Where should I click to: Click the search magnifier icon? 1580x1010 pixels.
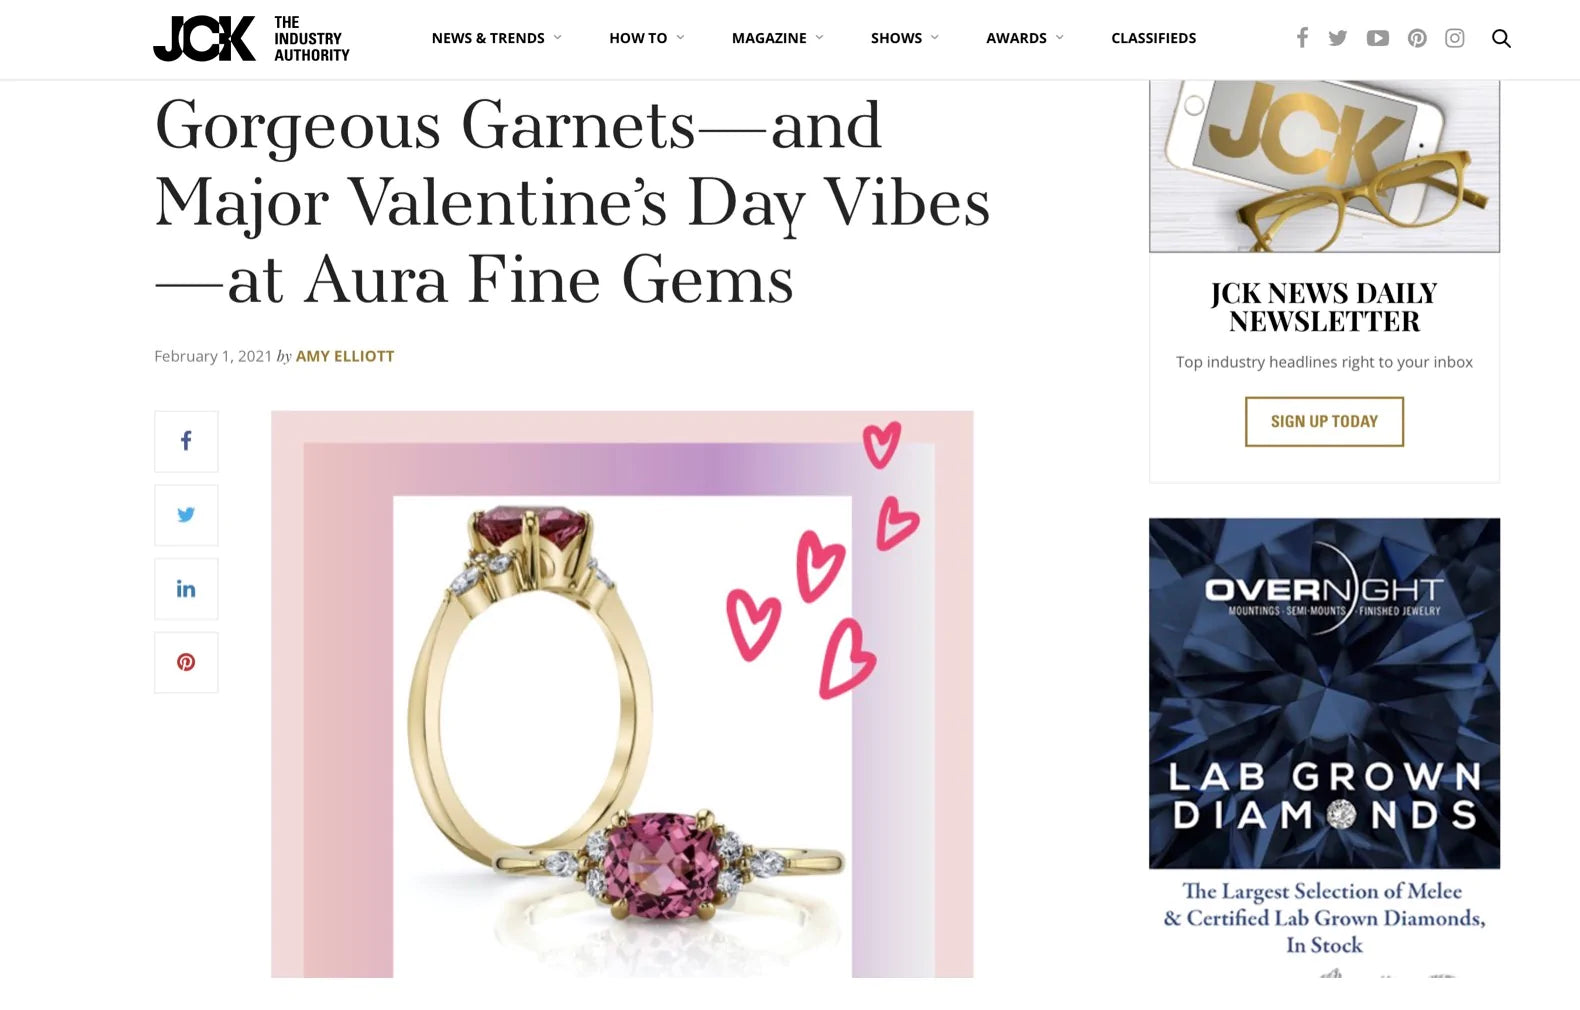point(1501,38)
